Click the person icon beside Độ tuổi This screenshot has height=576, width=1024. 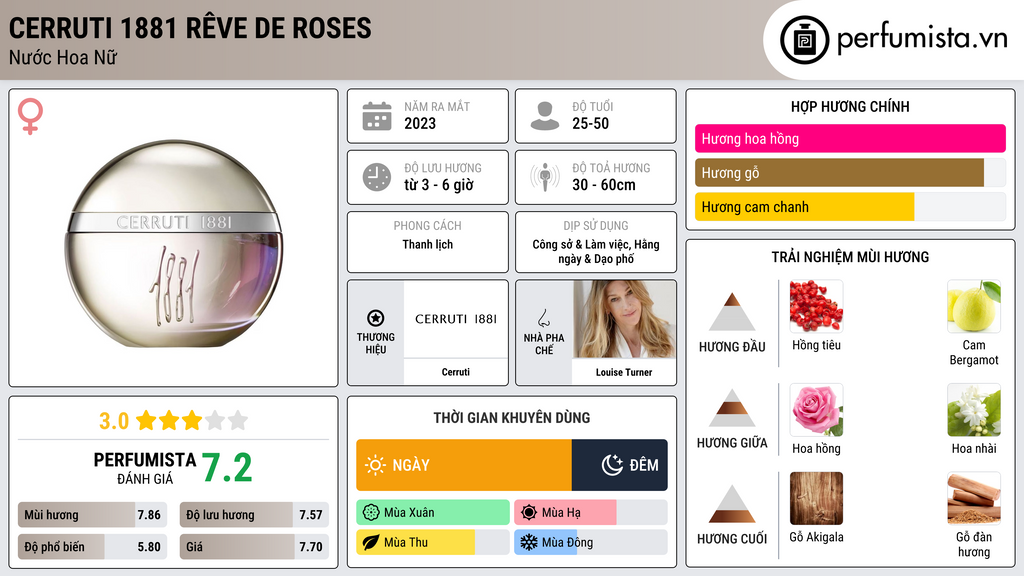click(x=545, y=116)
